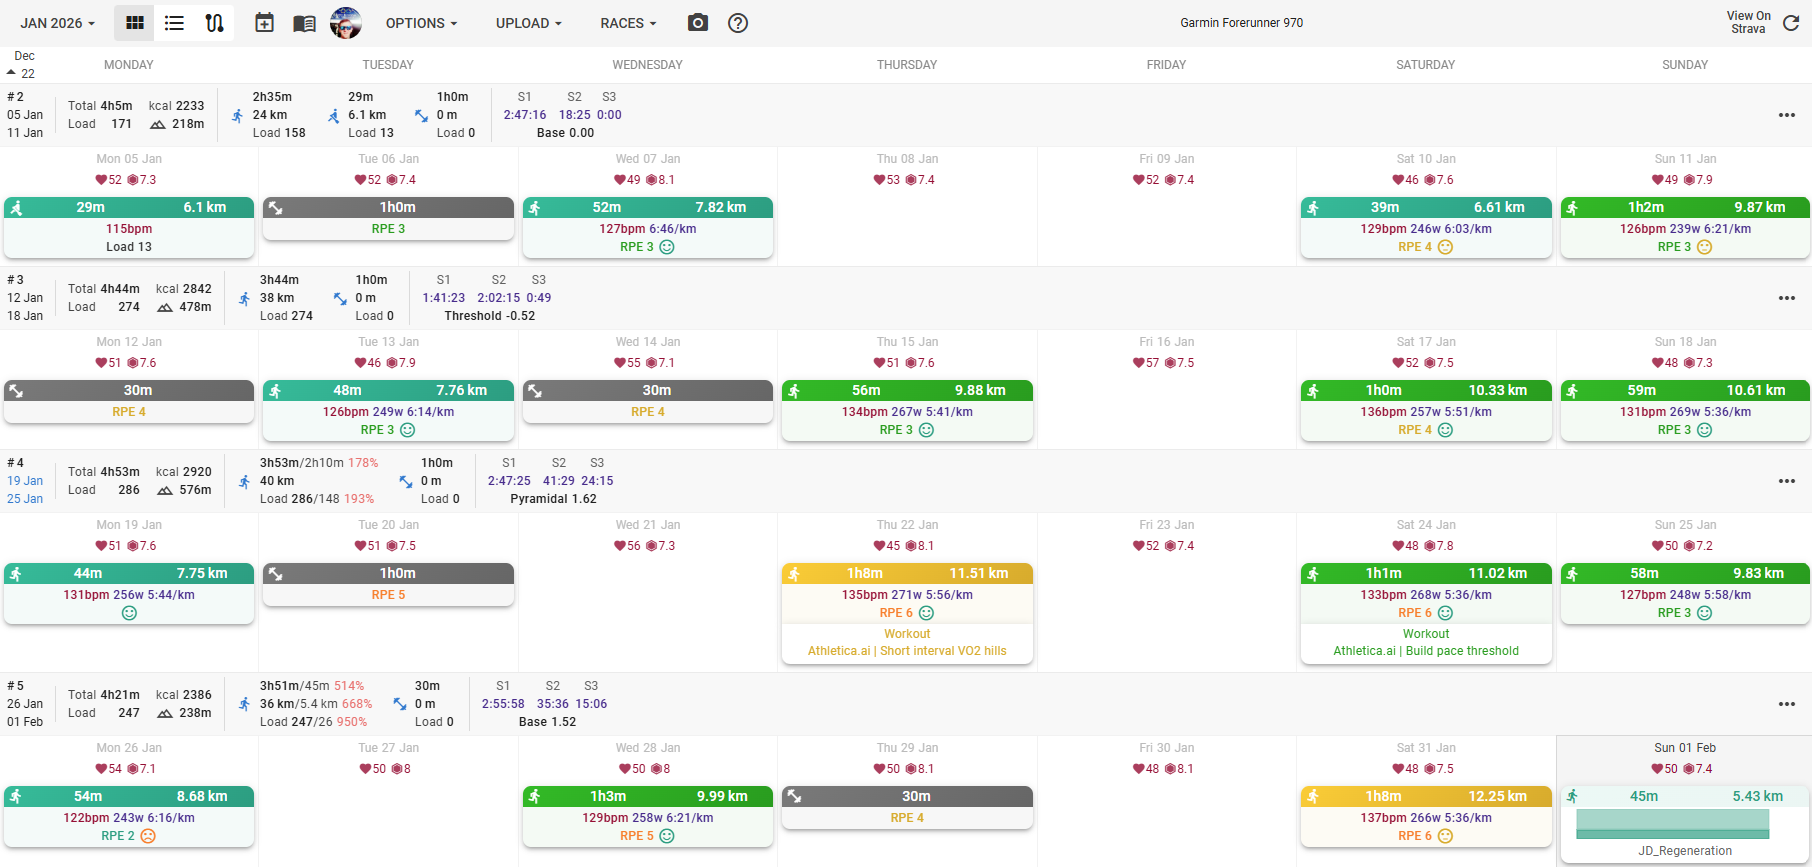Switch to list view

pyautogui.click(x=174, y=23)
